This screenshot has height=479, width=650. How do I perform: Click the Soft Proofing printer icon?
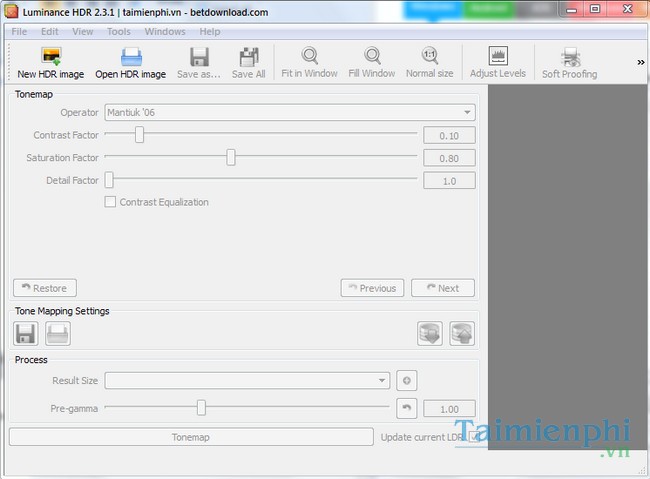569,57
